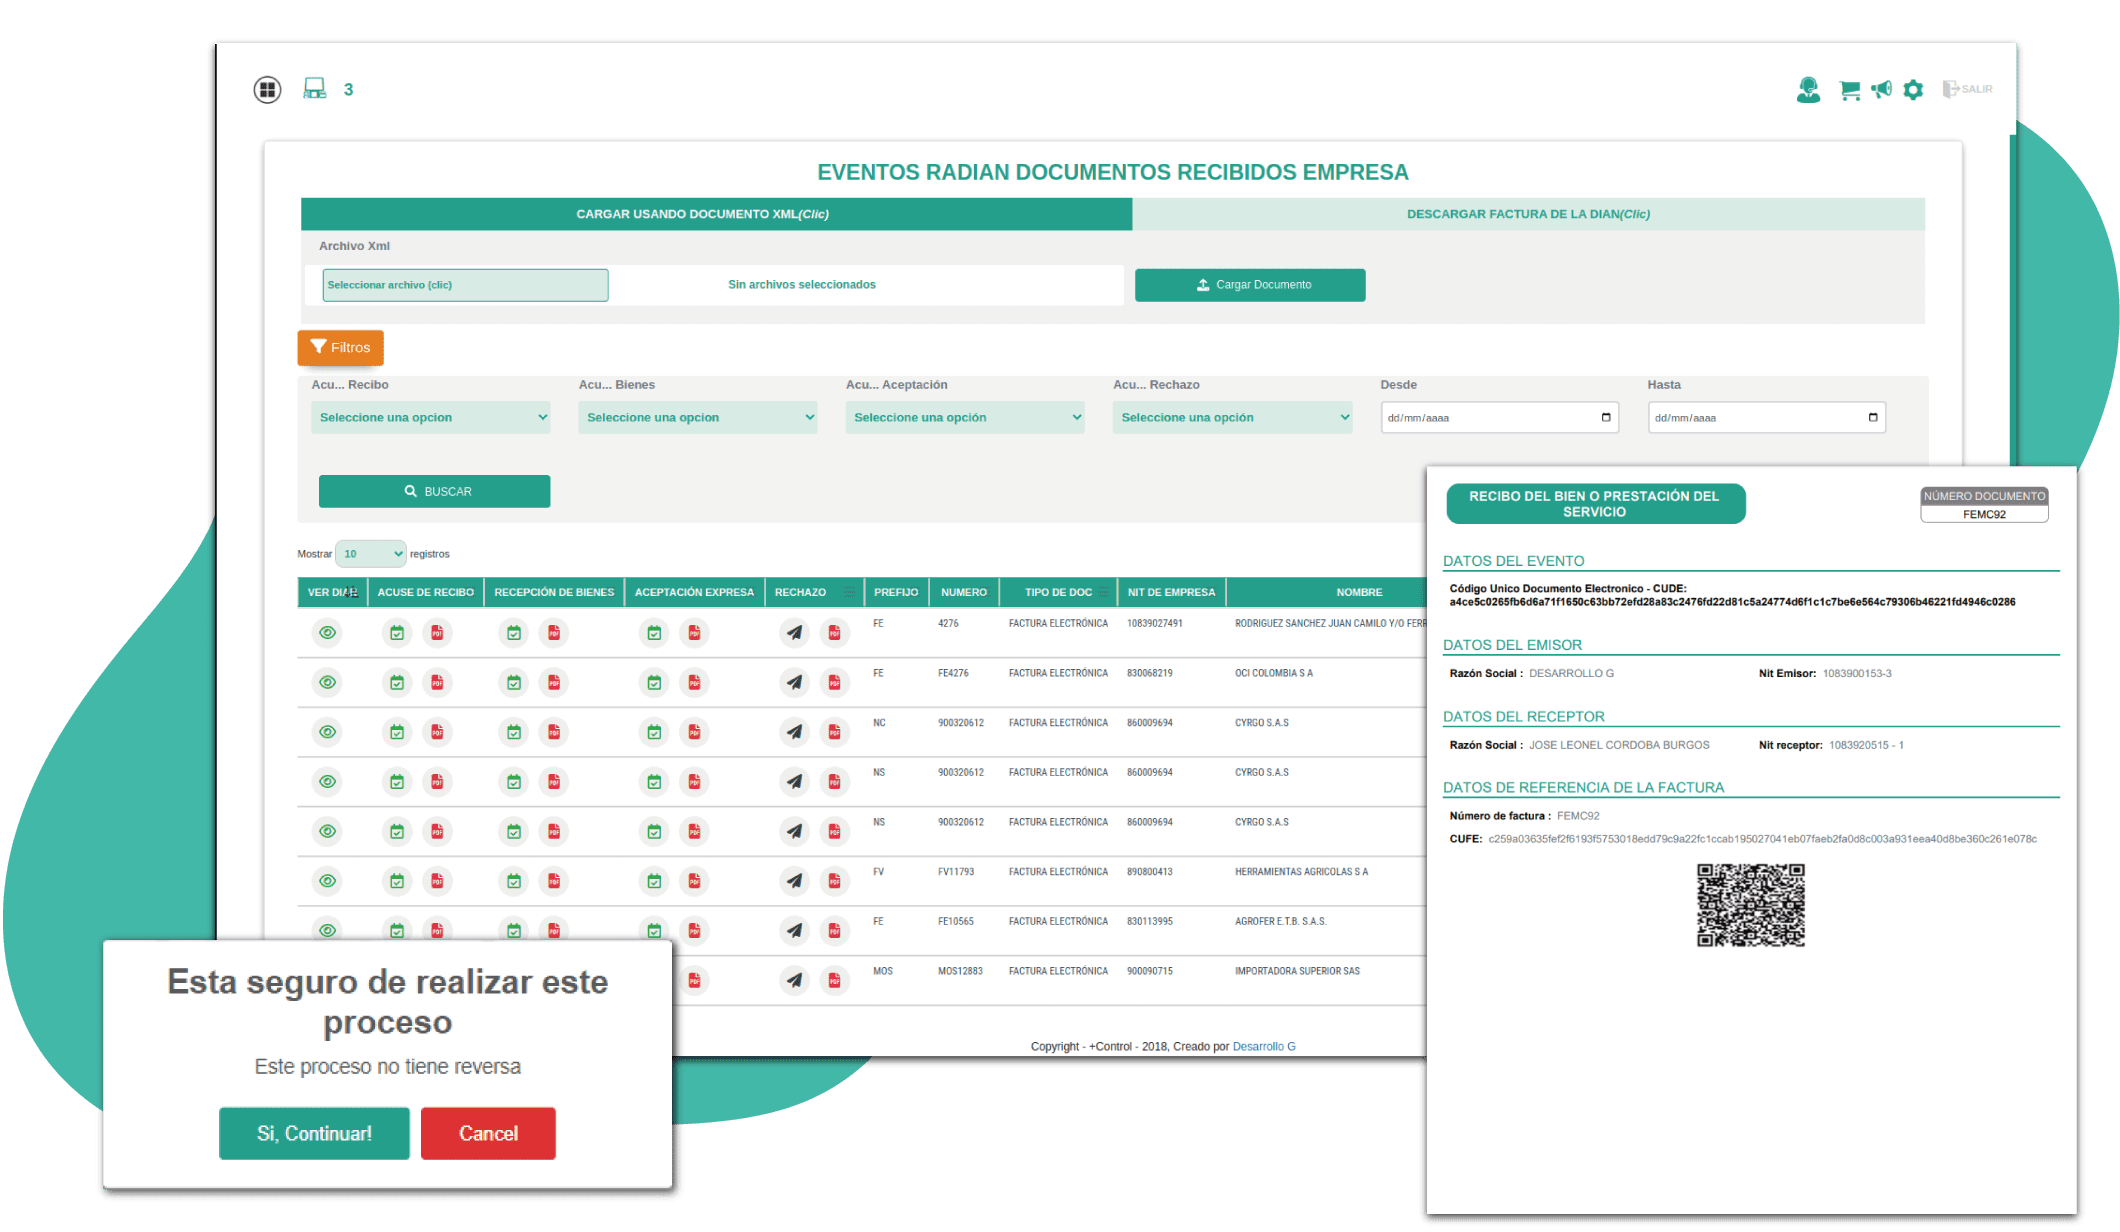Open aceptación expresa PDF icon for NC row

pos(694,732)
